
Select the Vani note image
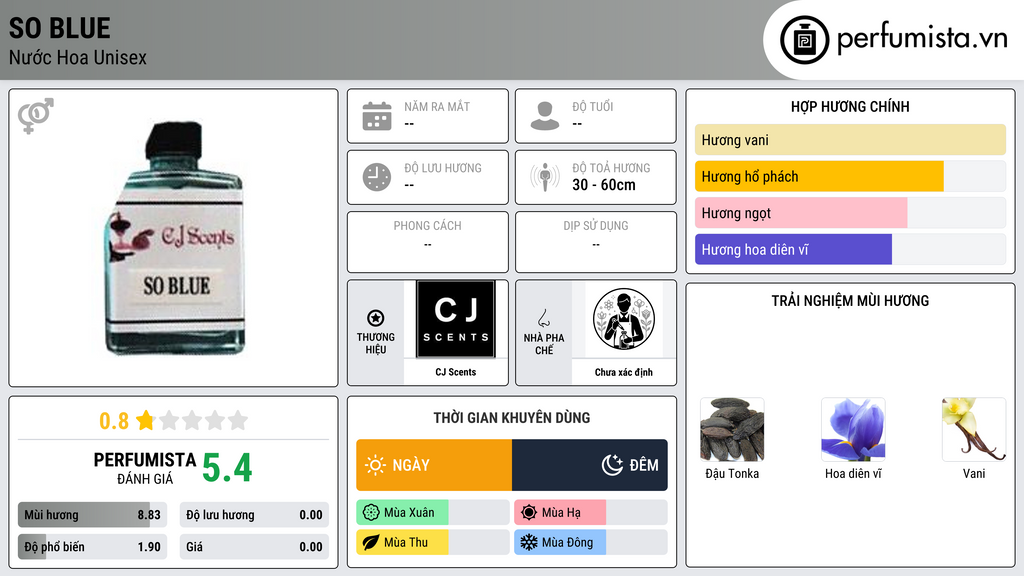(974, 430)
